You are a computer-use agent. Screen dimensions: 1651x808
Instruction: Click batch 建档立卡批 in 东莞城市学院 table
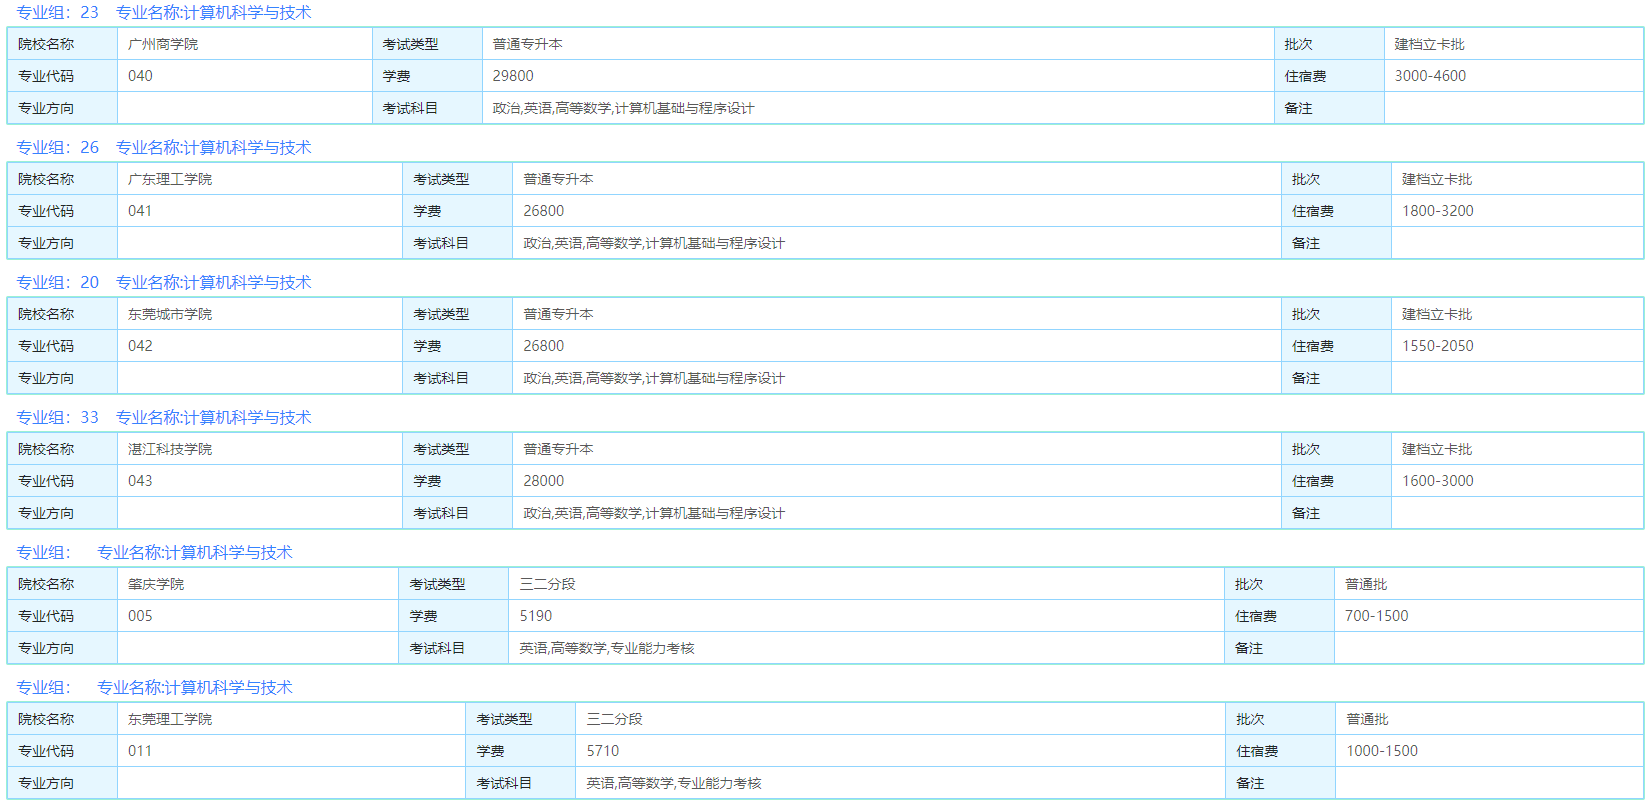(x=1437, y=314)
